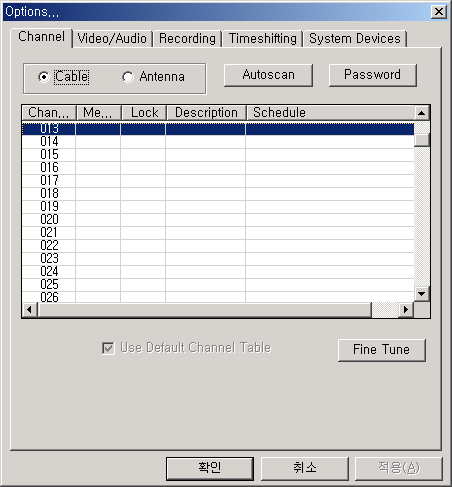Select channel row 024
The width and height of the screenshot is (452, 487).
(x=218, y=272)
